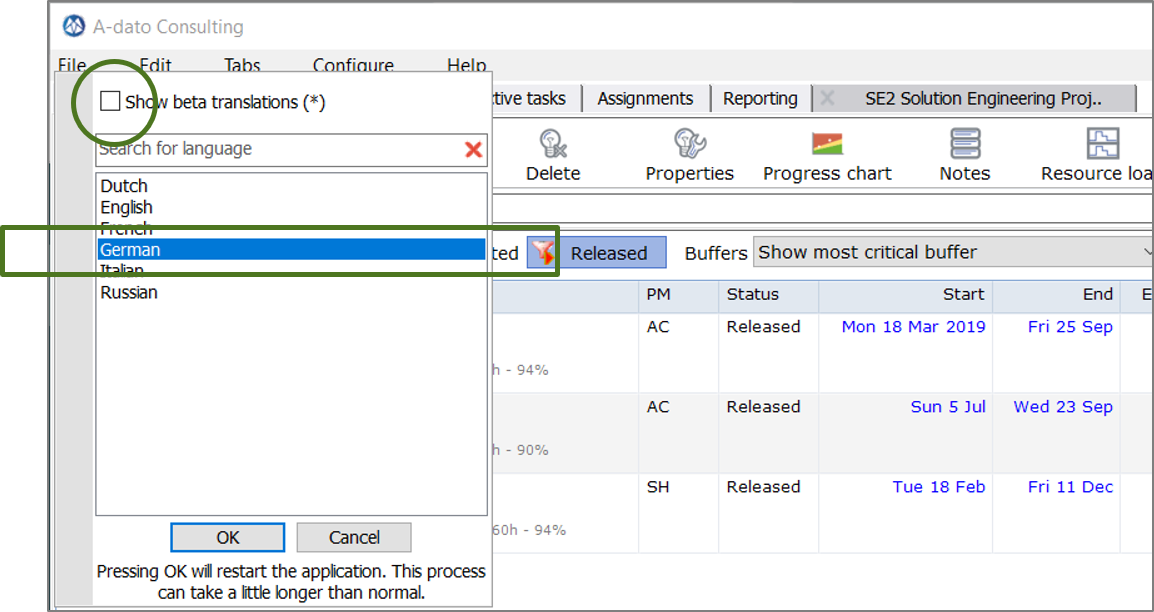Image resolution: width=1154 pixels, height=612 pixels.
Task: Click the filter funnel icon
Action: coord(542,253)
